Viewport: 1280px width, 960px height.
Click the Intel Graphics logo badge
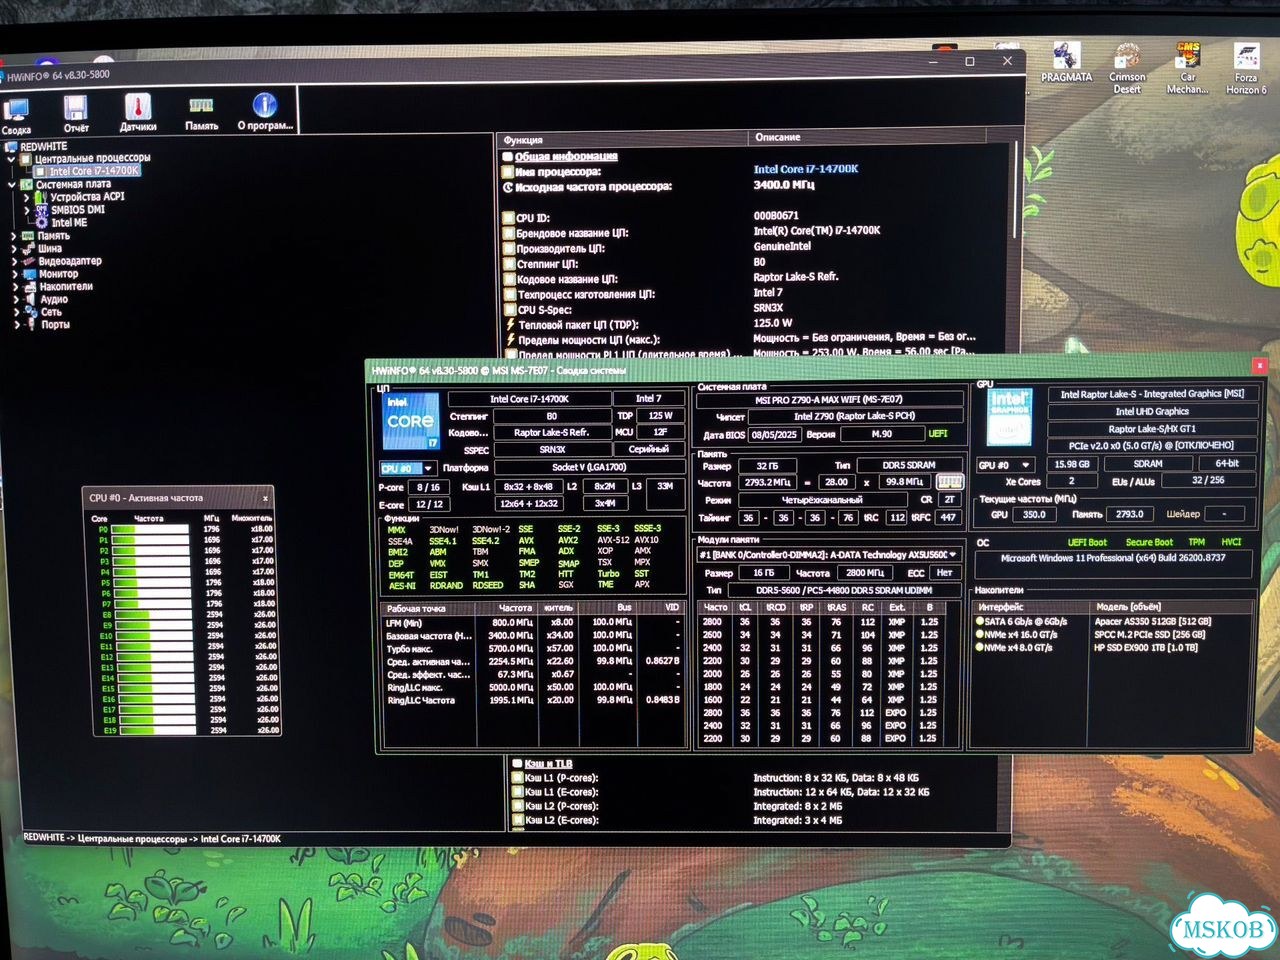coord(1009,417)
